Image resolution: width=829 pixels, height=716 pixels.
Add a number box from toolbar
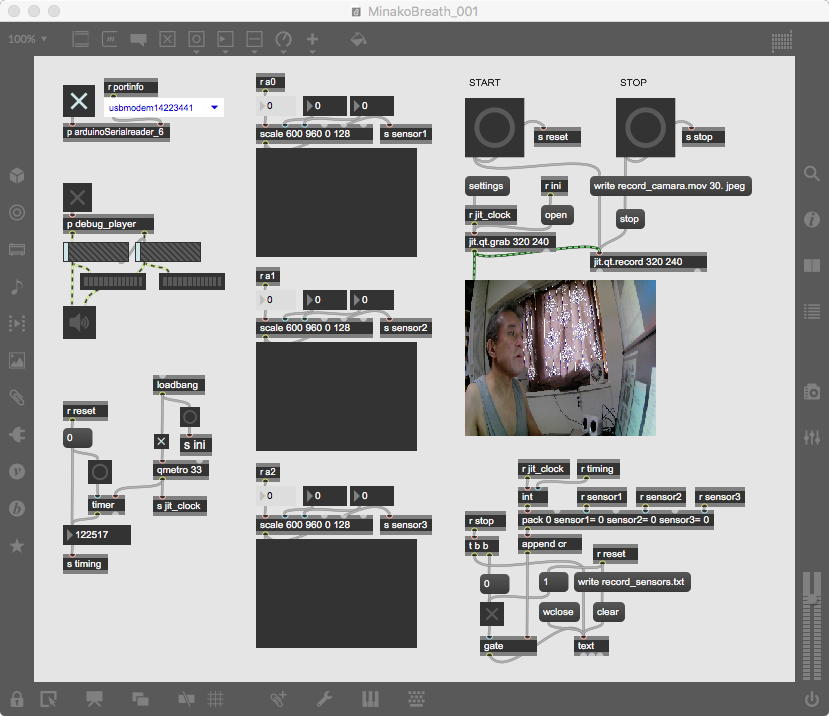tap(225, 39)
